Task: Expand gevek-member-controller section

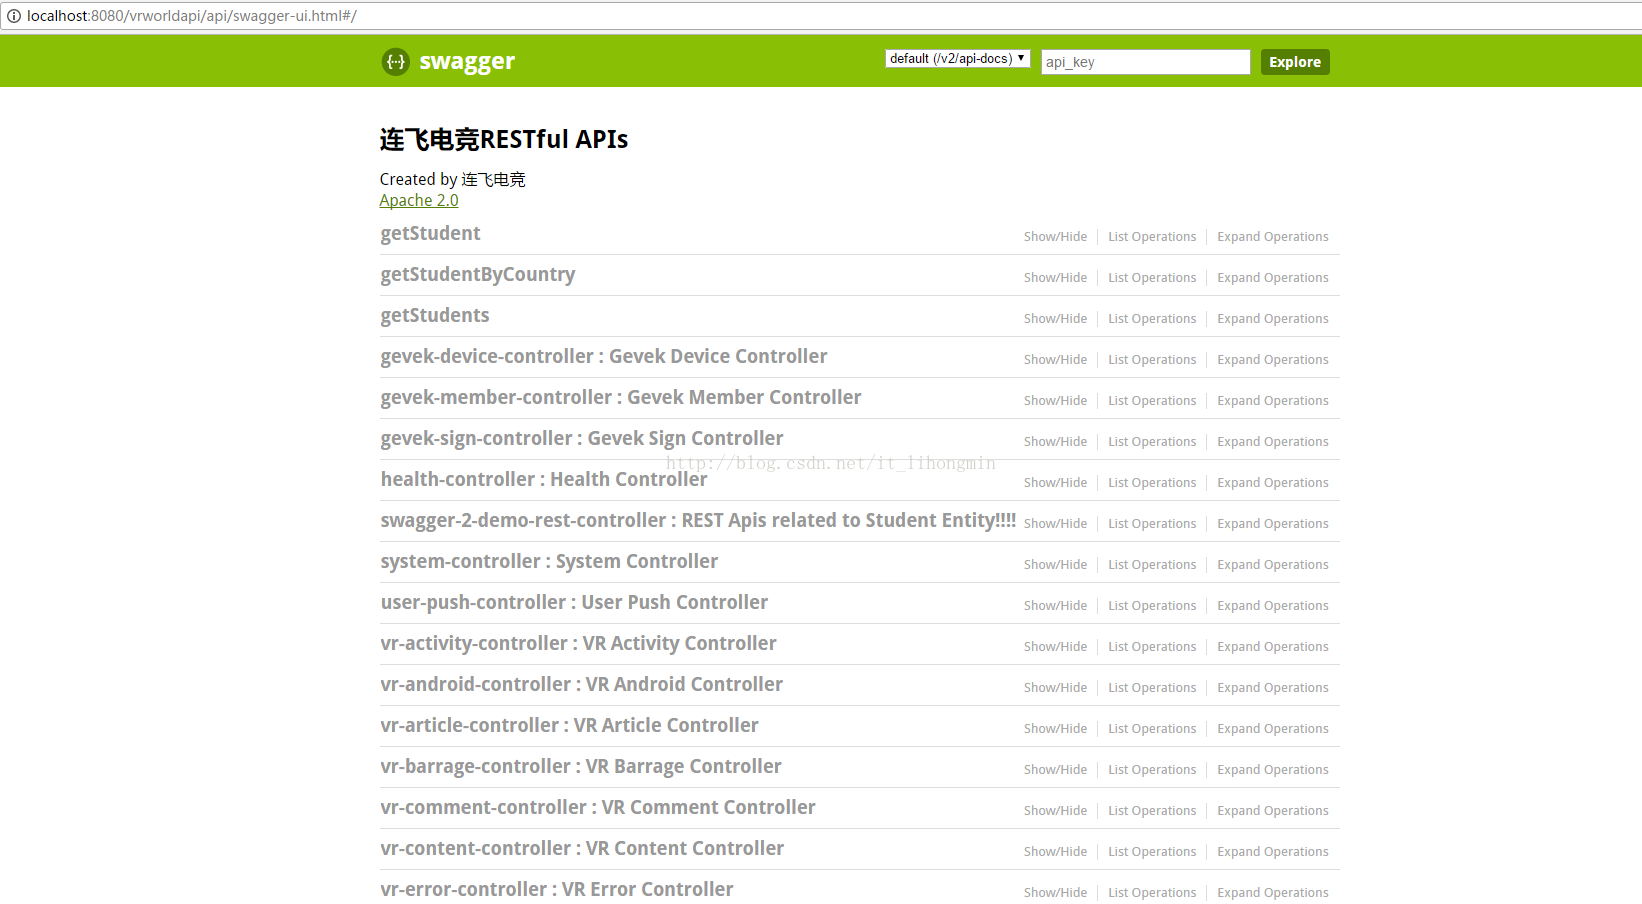Action: tap(621, 397)
